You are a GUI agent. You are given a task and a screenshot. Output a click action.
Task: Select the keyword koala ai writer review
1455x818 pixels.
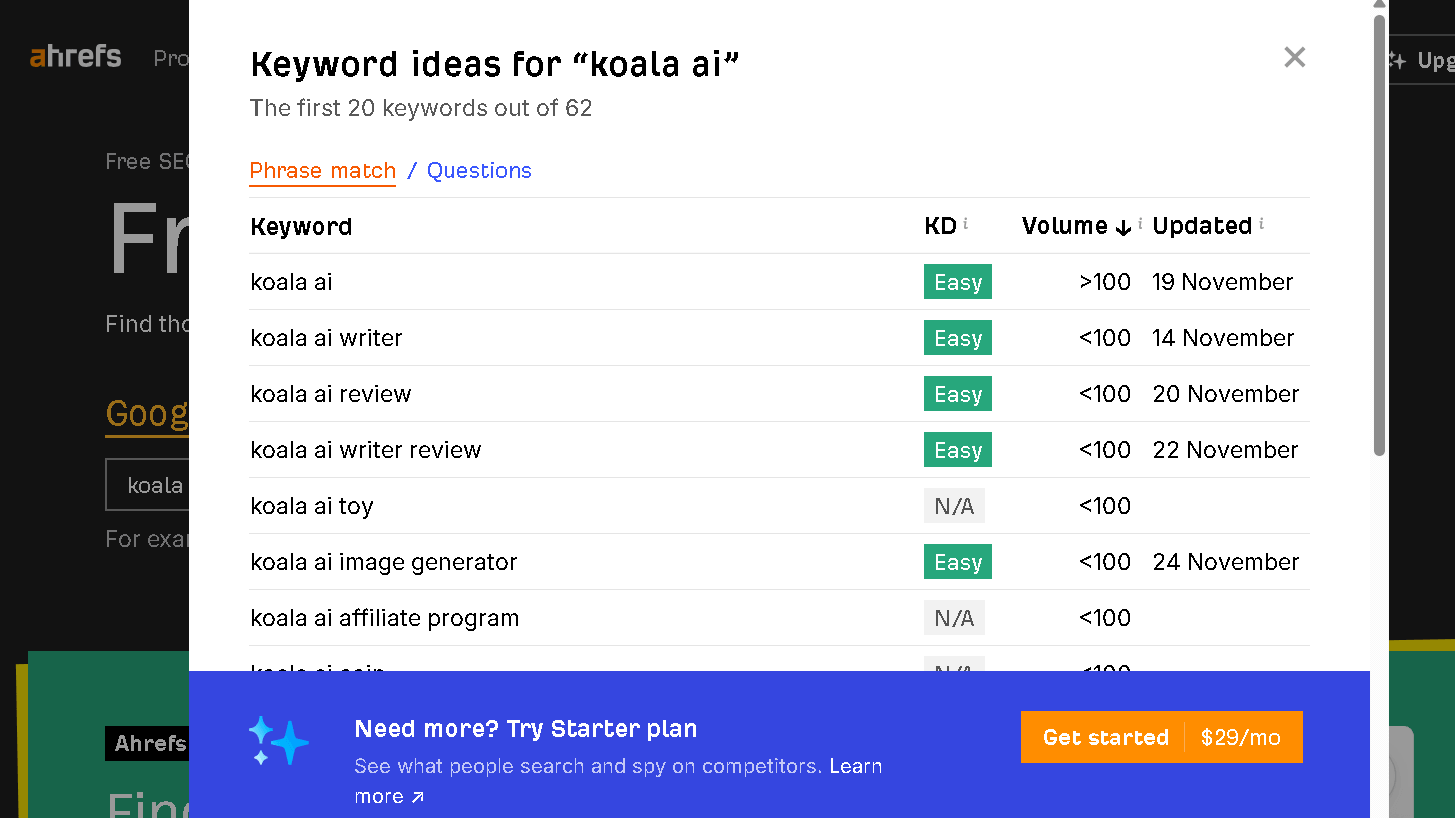click(x=366, y=449)
